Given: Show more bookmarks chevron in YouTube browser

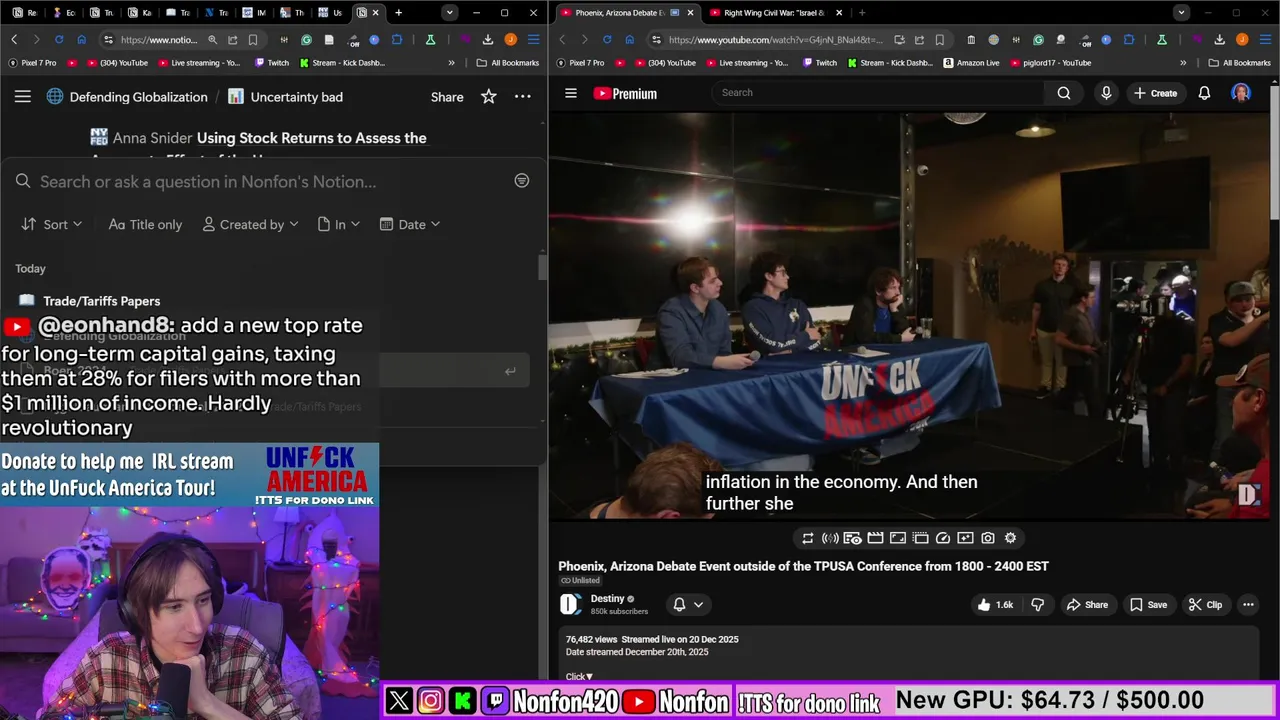Looking at the screenshot, I should pyautogui.click(x=1183, y=62).
